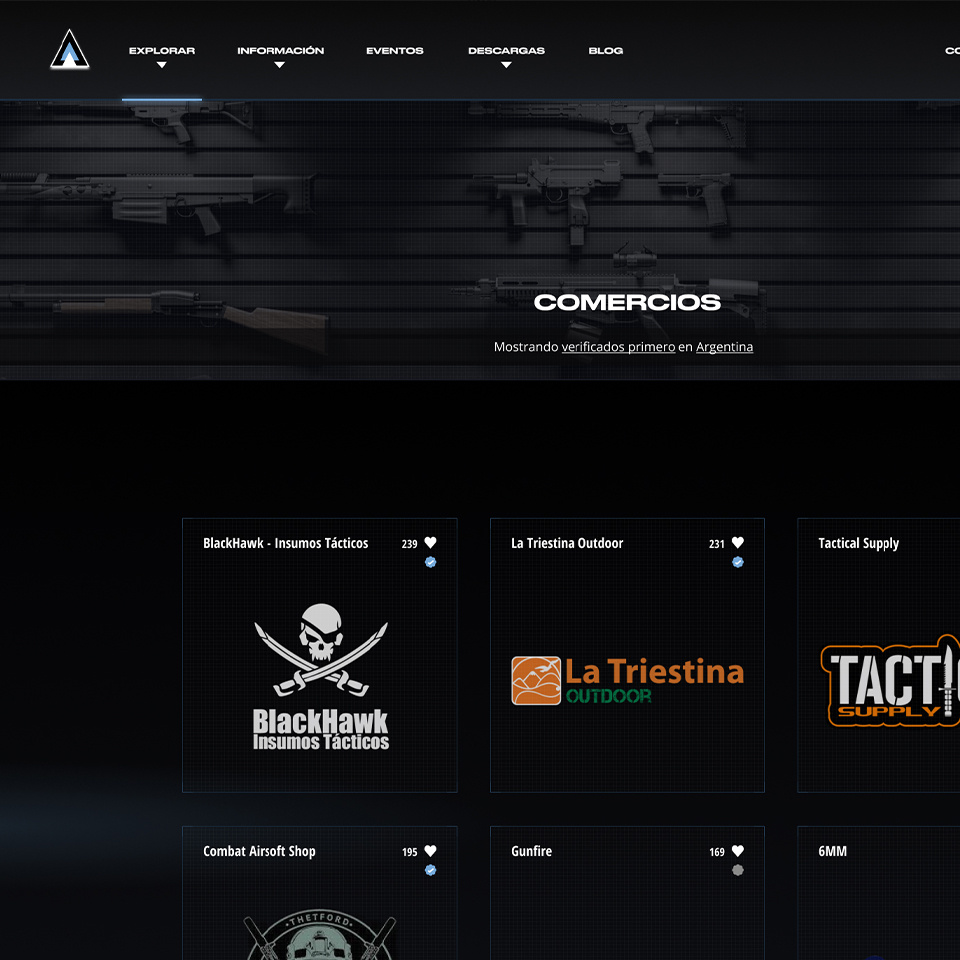
Task: Click the COMERCIOS page heading
Action: 627,302
